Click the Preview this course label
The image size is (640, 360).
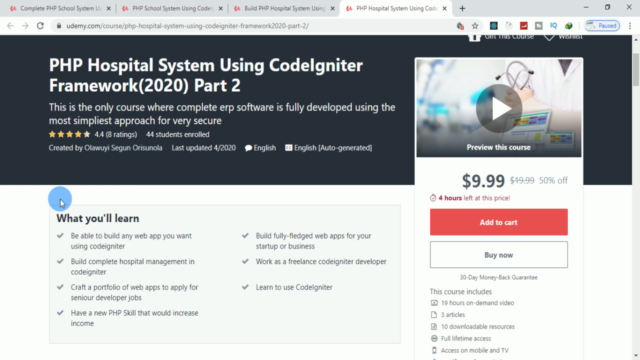click(499, 147)
